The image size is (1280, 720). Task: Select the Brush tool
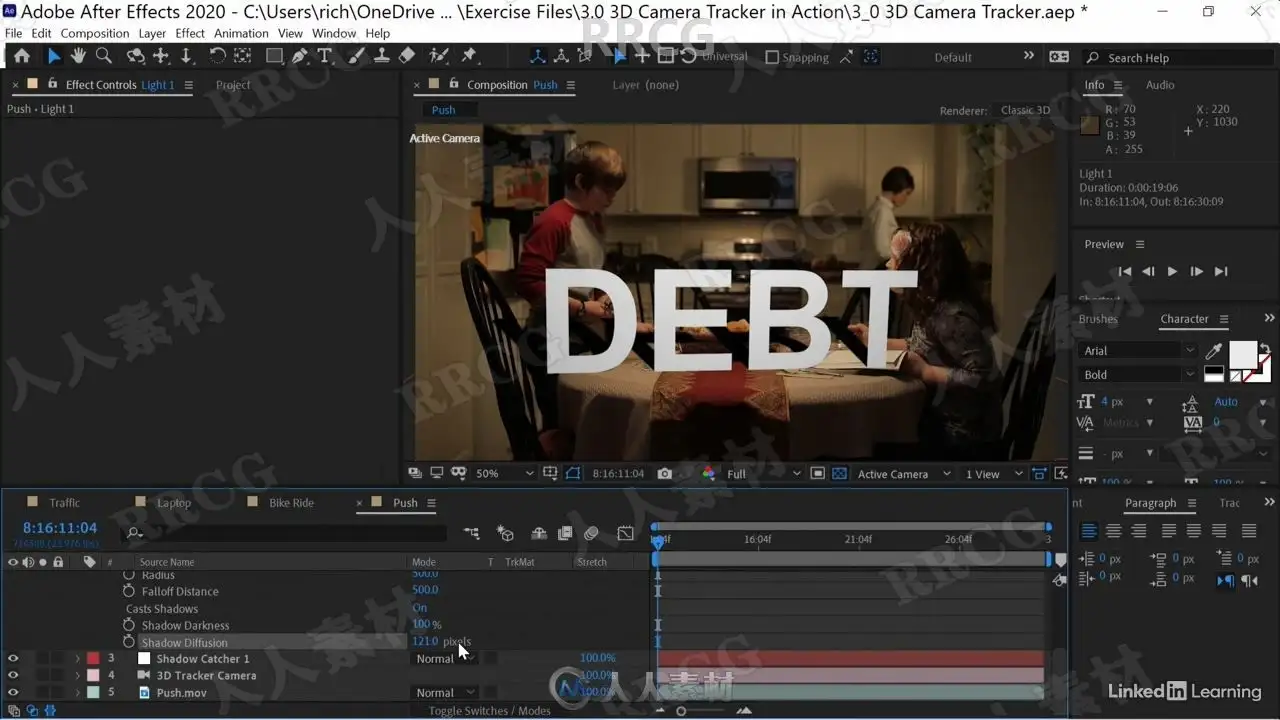pyautogui.click(x=356, y=57)
